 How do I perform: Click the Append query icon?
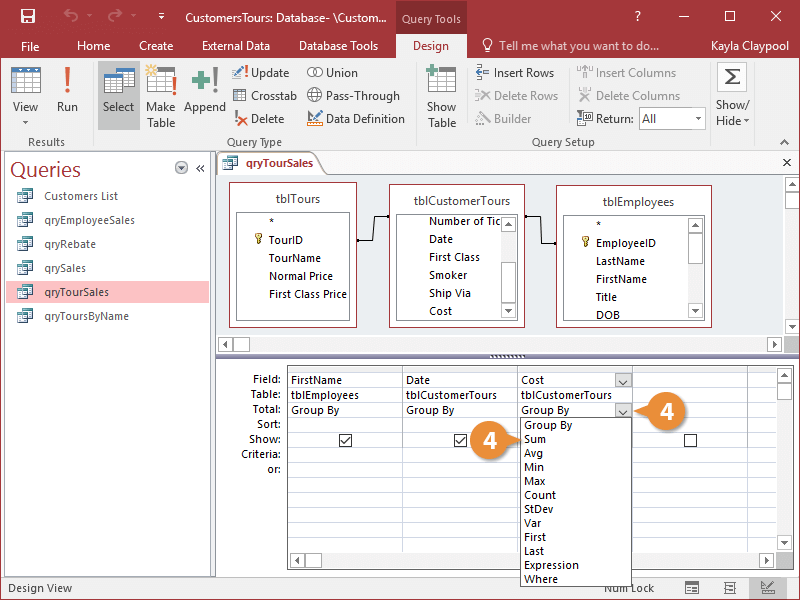204,88
